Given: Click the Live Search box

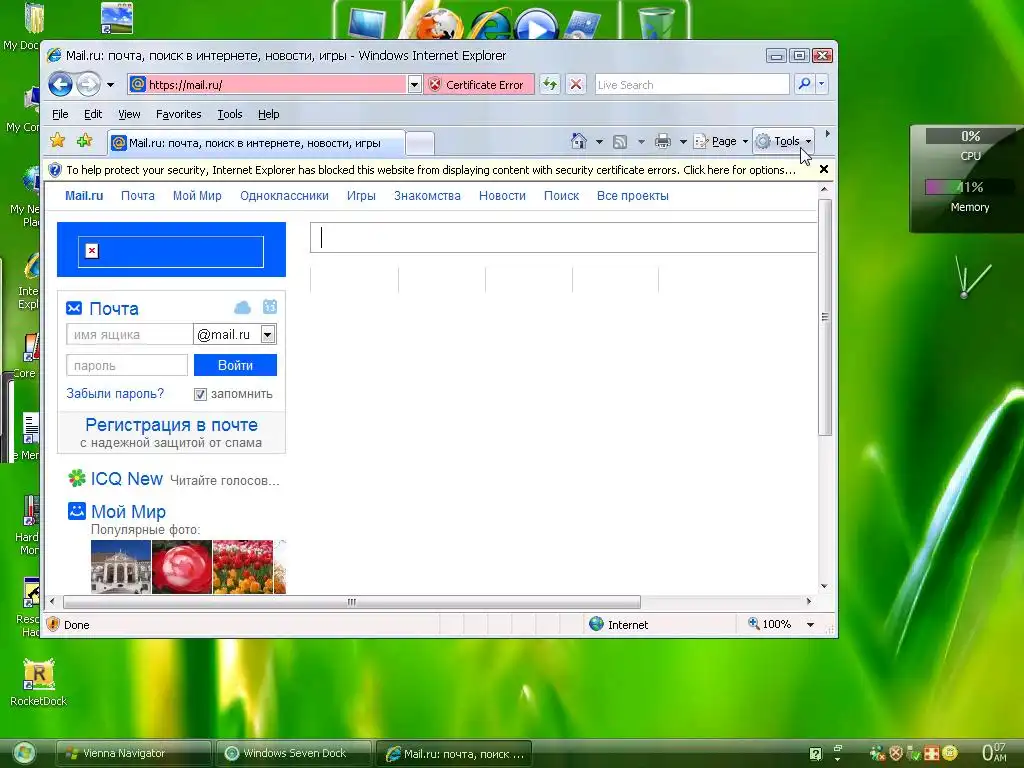Looking at the screenshot, I should point(692,85).
